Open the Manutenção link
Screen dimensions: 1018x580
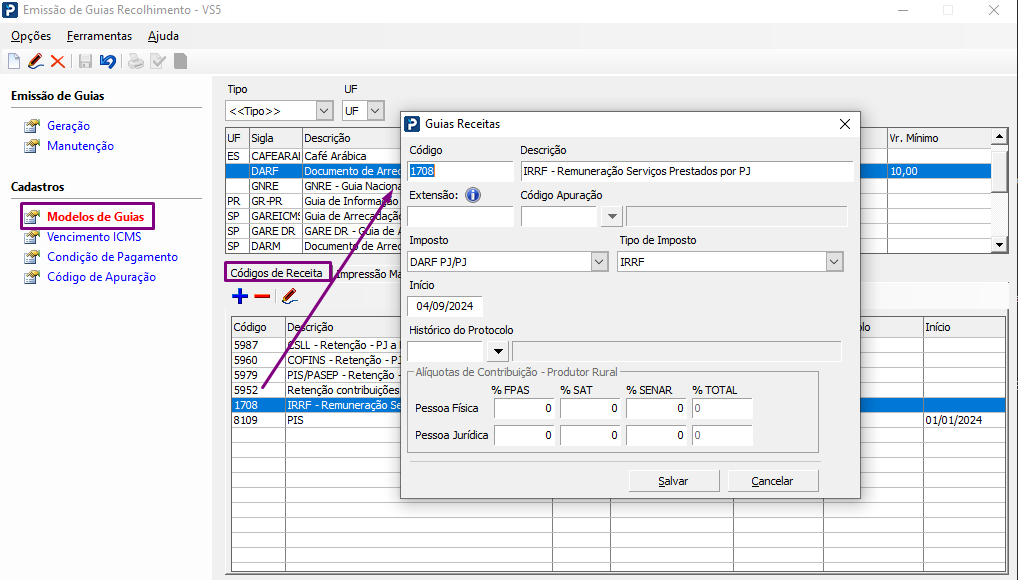81,146
